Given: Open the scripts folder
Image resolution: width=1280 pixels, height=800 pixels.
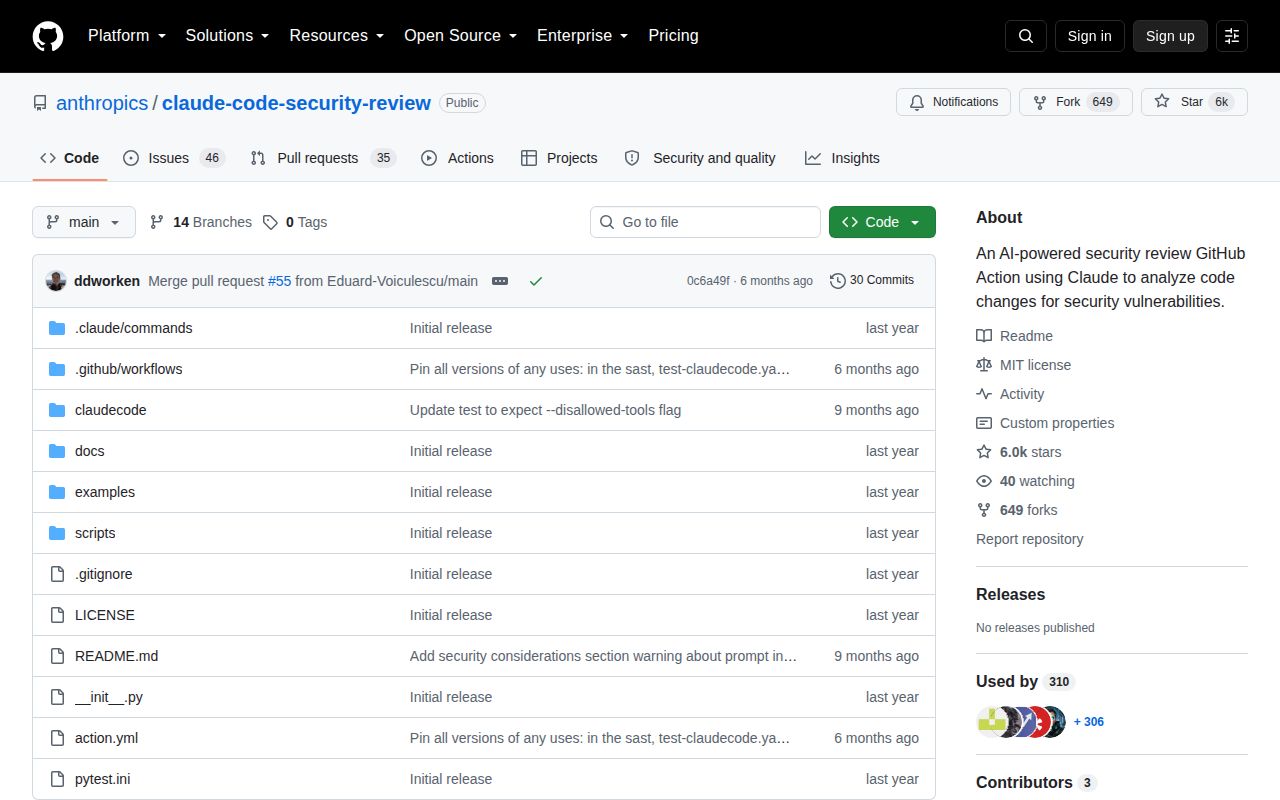Looking at the screenshot, I should [x=95, y=533].
